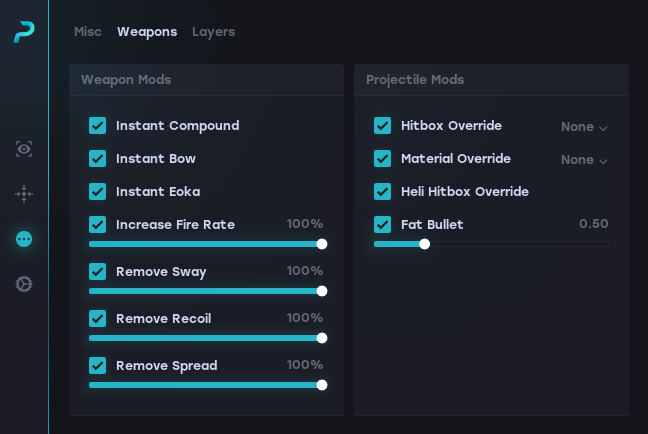Image resolution: width=648 pixels, height=434 pixels.
Task: Disable the Instant Bow option
Action: [x=98, y=159]
